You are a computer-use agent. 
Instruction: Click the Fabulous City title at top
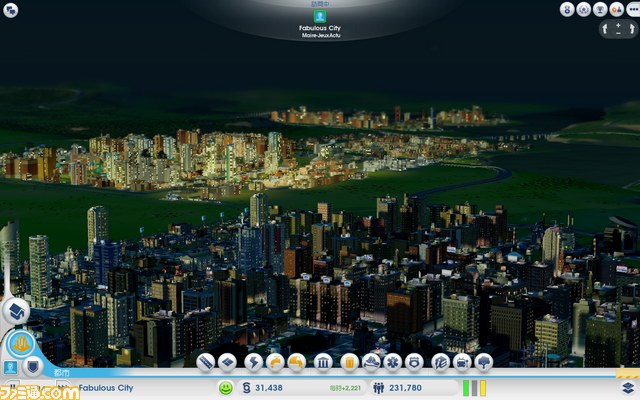(320, 28)
